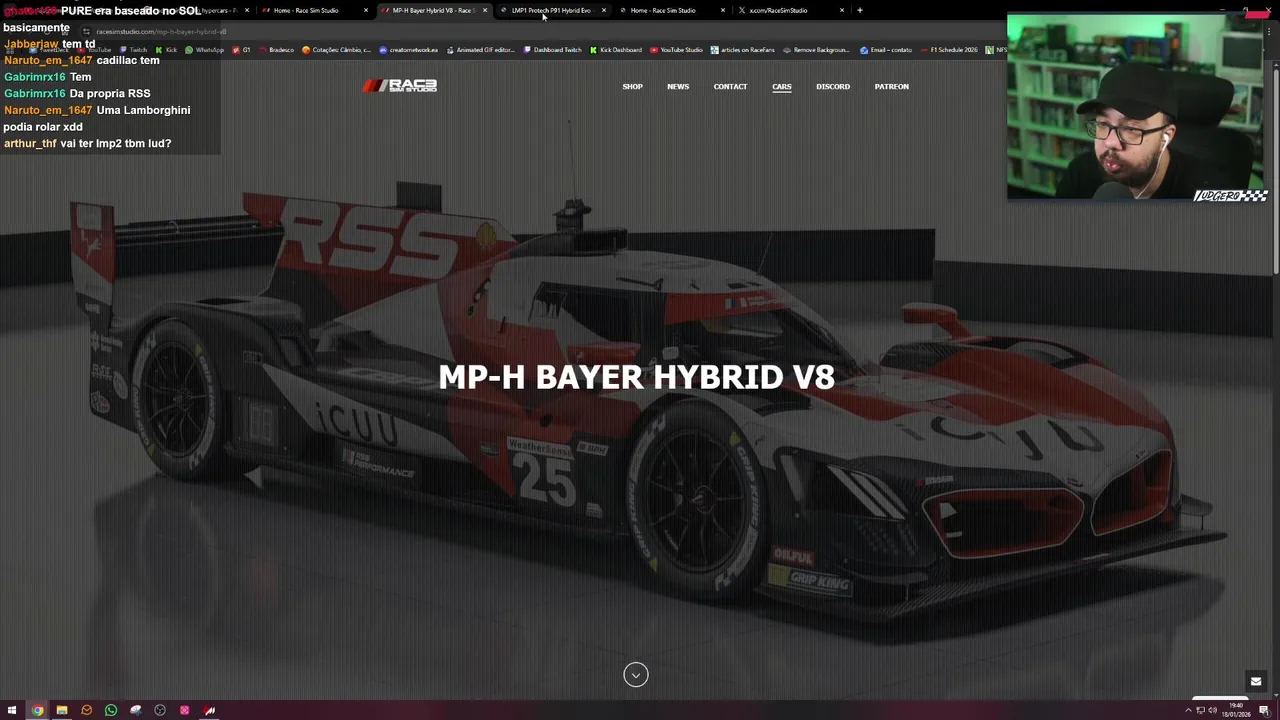Open the PATREON link in header
Image resolution: width=1280 pixels, height=720 pixels.
point(892,87)
